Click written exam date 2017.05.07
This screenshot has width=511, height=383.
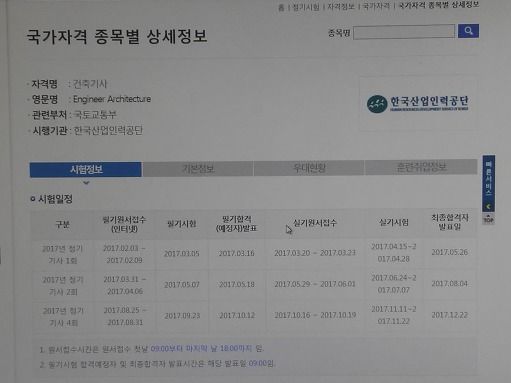[x=182, y=285]
